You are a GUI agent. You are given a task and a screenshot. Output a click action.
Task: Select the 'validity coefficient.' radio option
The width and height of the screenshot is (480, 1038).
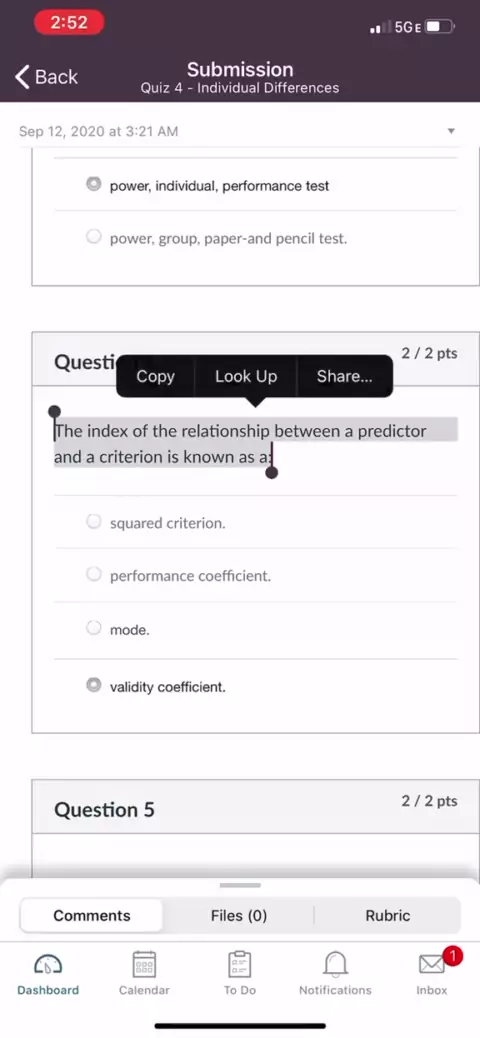click(x=94, y=685)
